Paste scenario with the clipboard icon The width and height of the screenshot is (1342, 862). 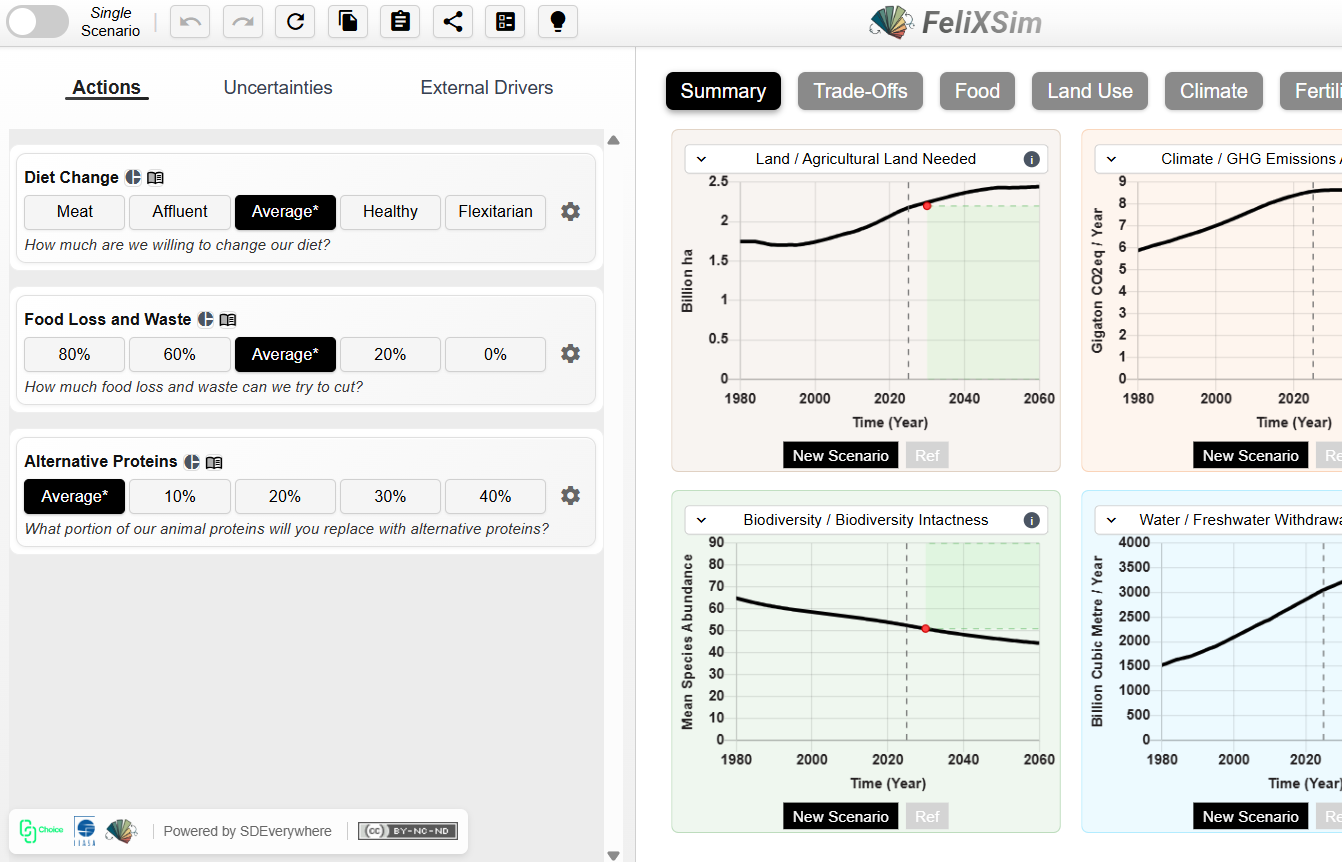click(400, 21)
